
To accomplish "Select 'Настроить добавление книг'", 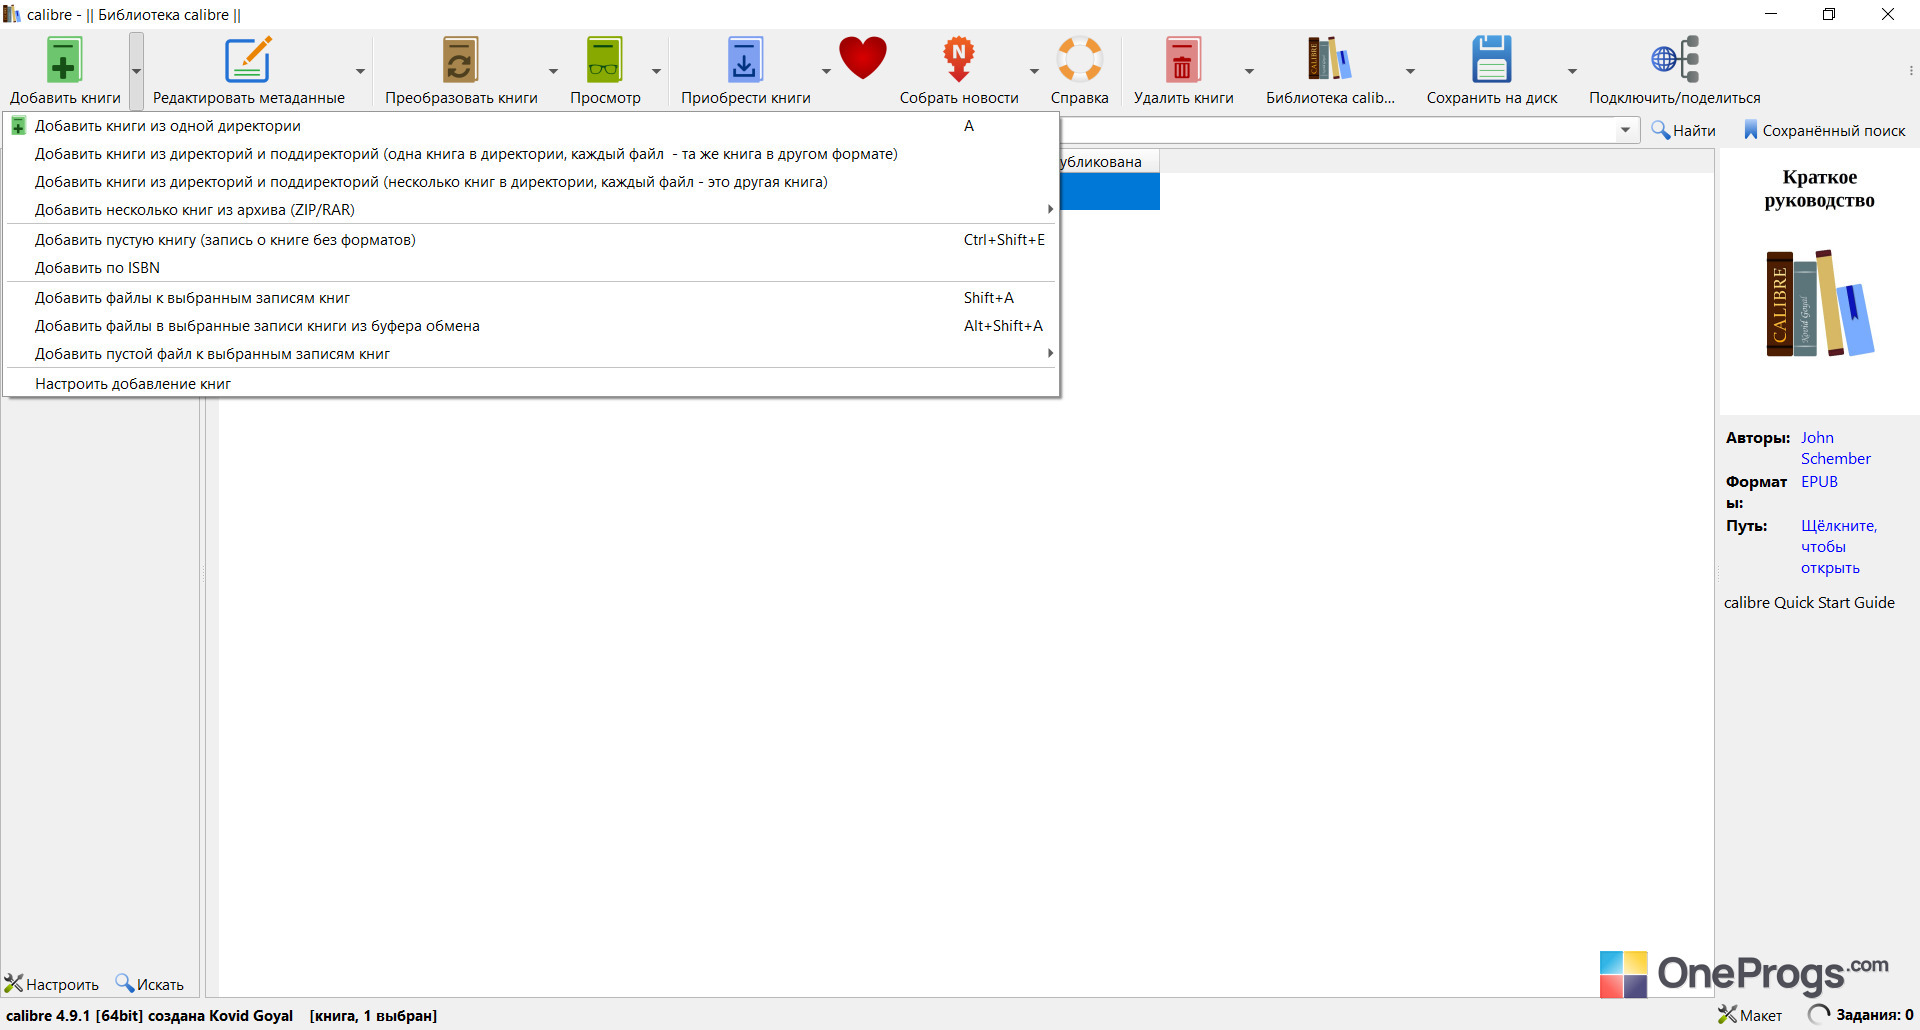I will click(x=531, y=384).
